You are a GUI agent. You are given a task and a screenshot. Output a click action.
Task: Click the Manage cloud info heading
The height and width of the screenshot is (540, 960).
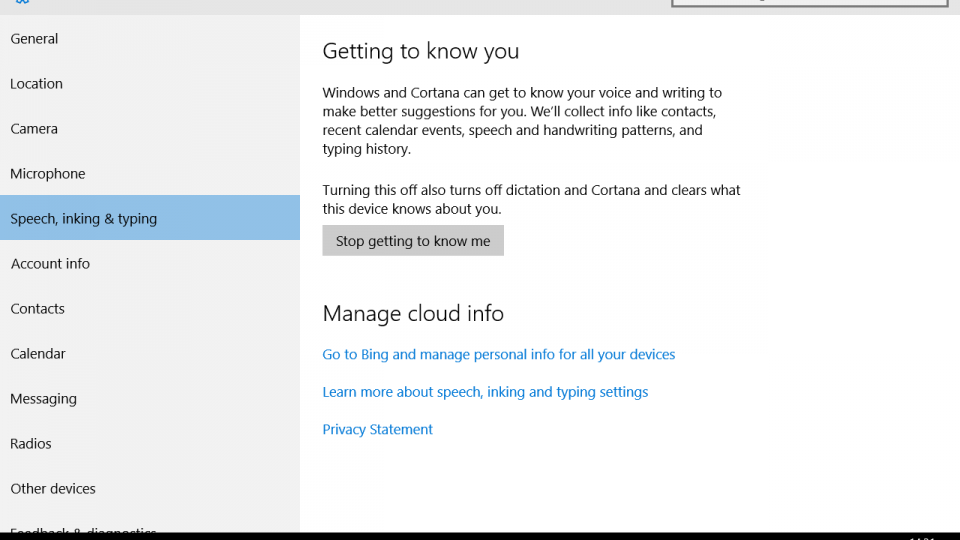tap(413, 313)
